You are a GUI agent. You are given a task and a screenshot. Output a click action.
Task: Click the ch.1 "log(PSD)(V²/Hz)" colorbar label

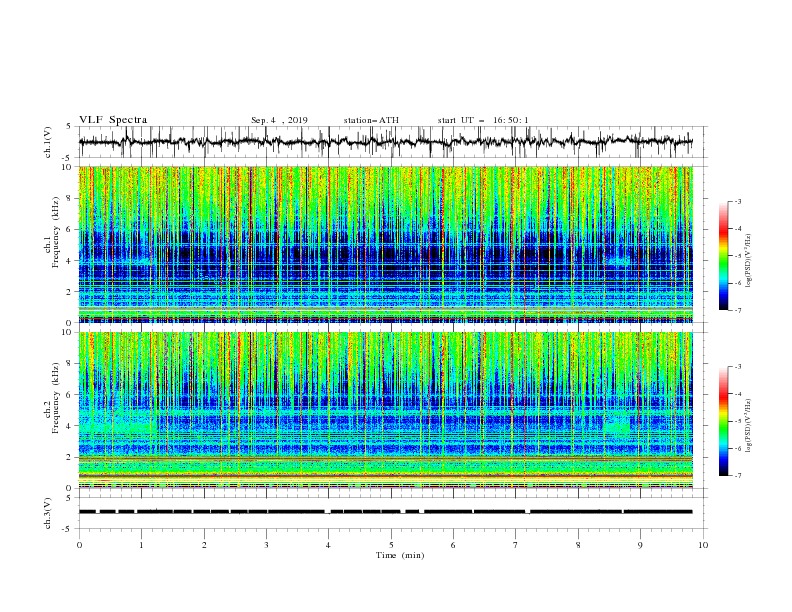(748, 261)
